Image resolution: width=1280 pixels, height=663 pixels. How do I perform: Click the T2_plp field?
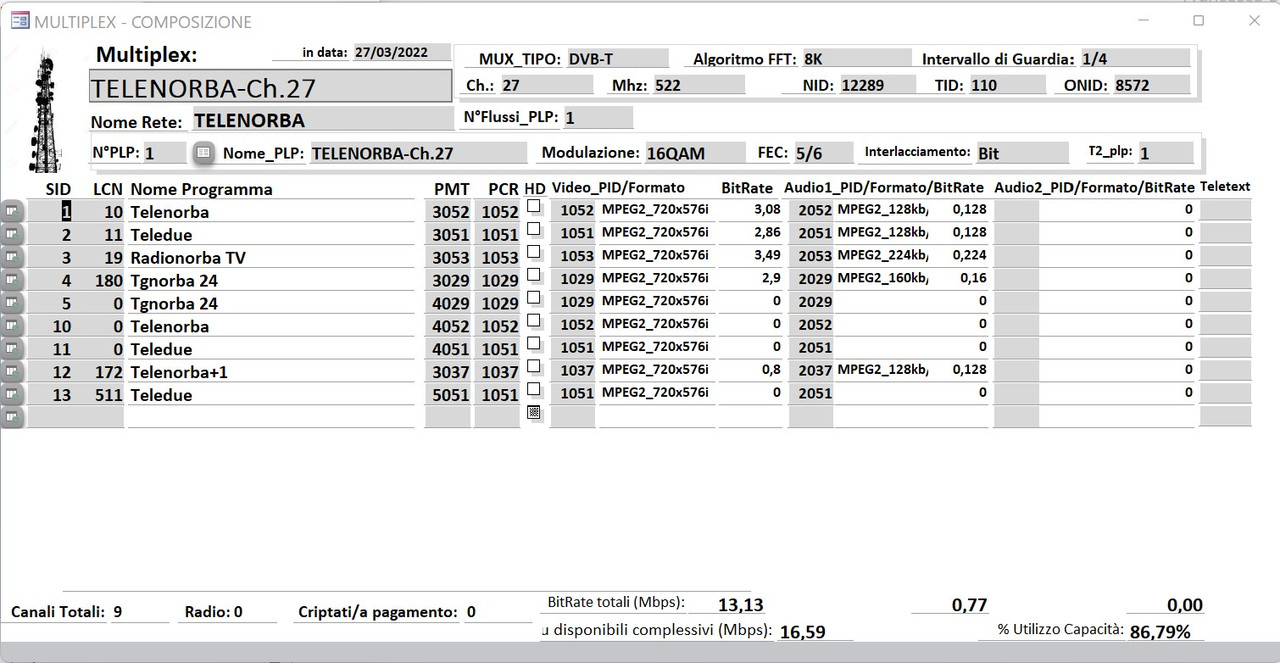click(1165, 153)
